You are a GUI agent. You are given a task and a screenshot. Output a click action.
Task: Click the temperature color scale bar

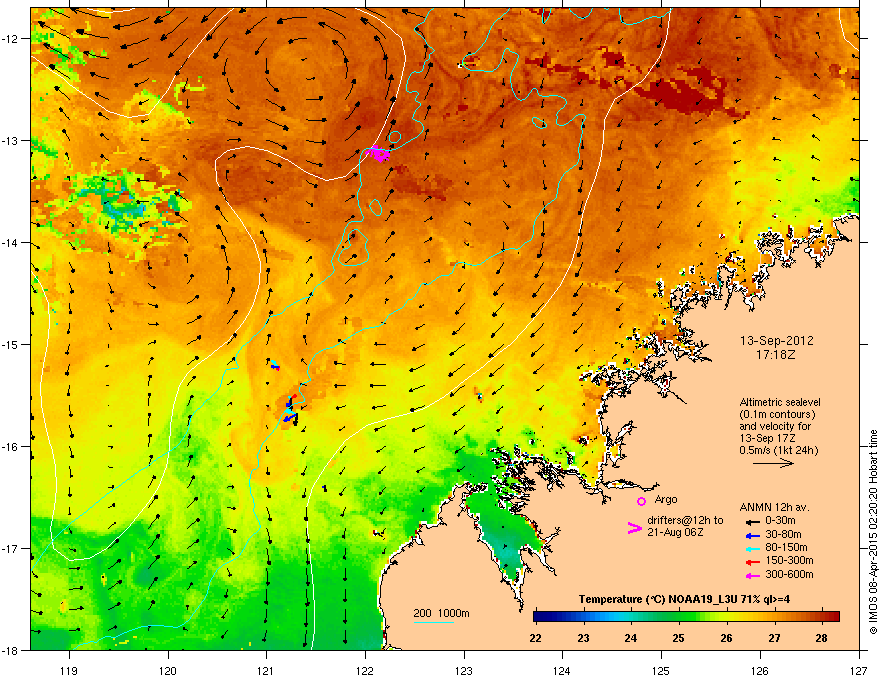click(686, 616)
